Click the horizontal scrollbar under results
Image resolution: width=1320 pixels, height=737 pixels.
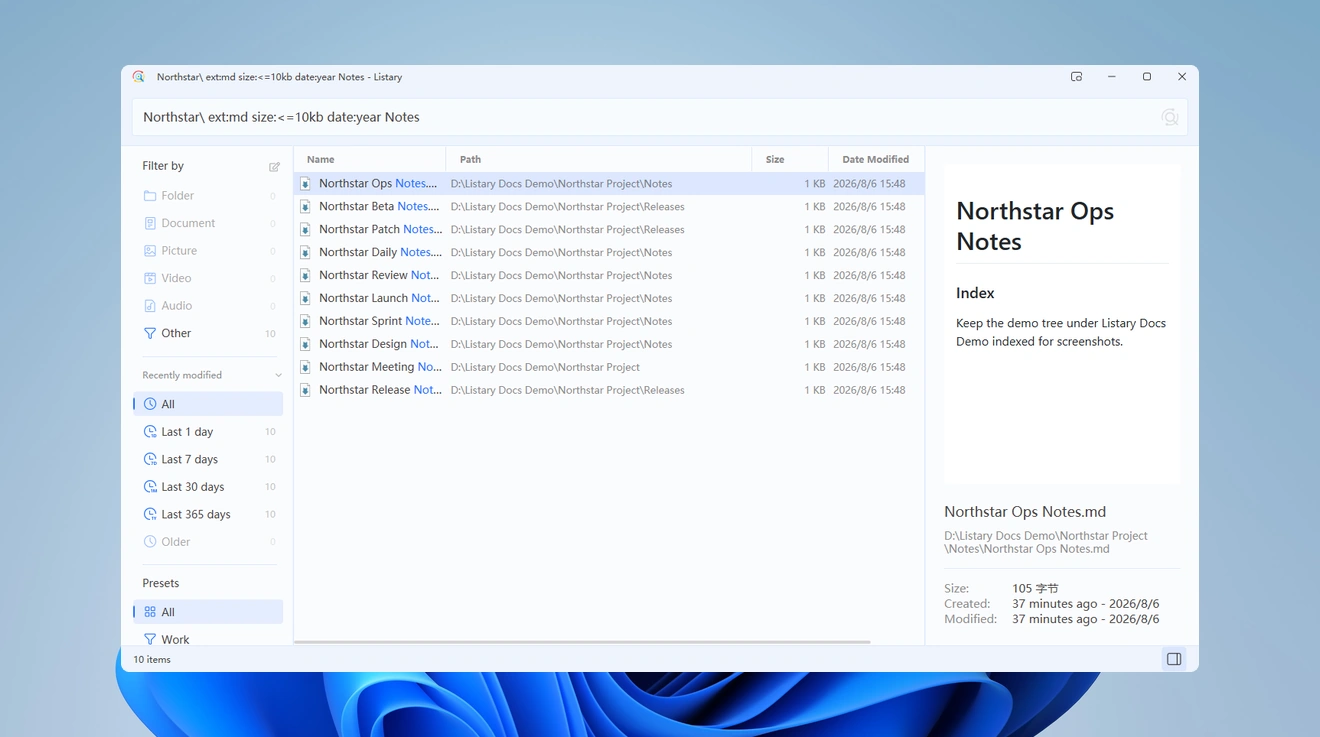coord(582,642)
